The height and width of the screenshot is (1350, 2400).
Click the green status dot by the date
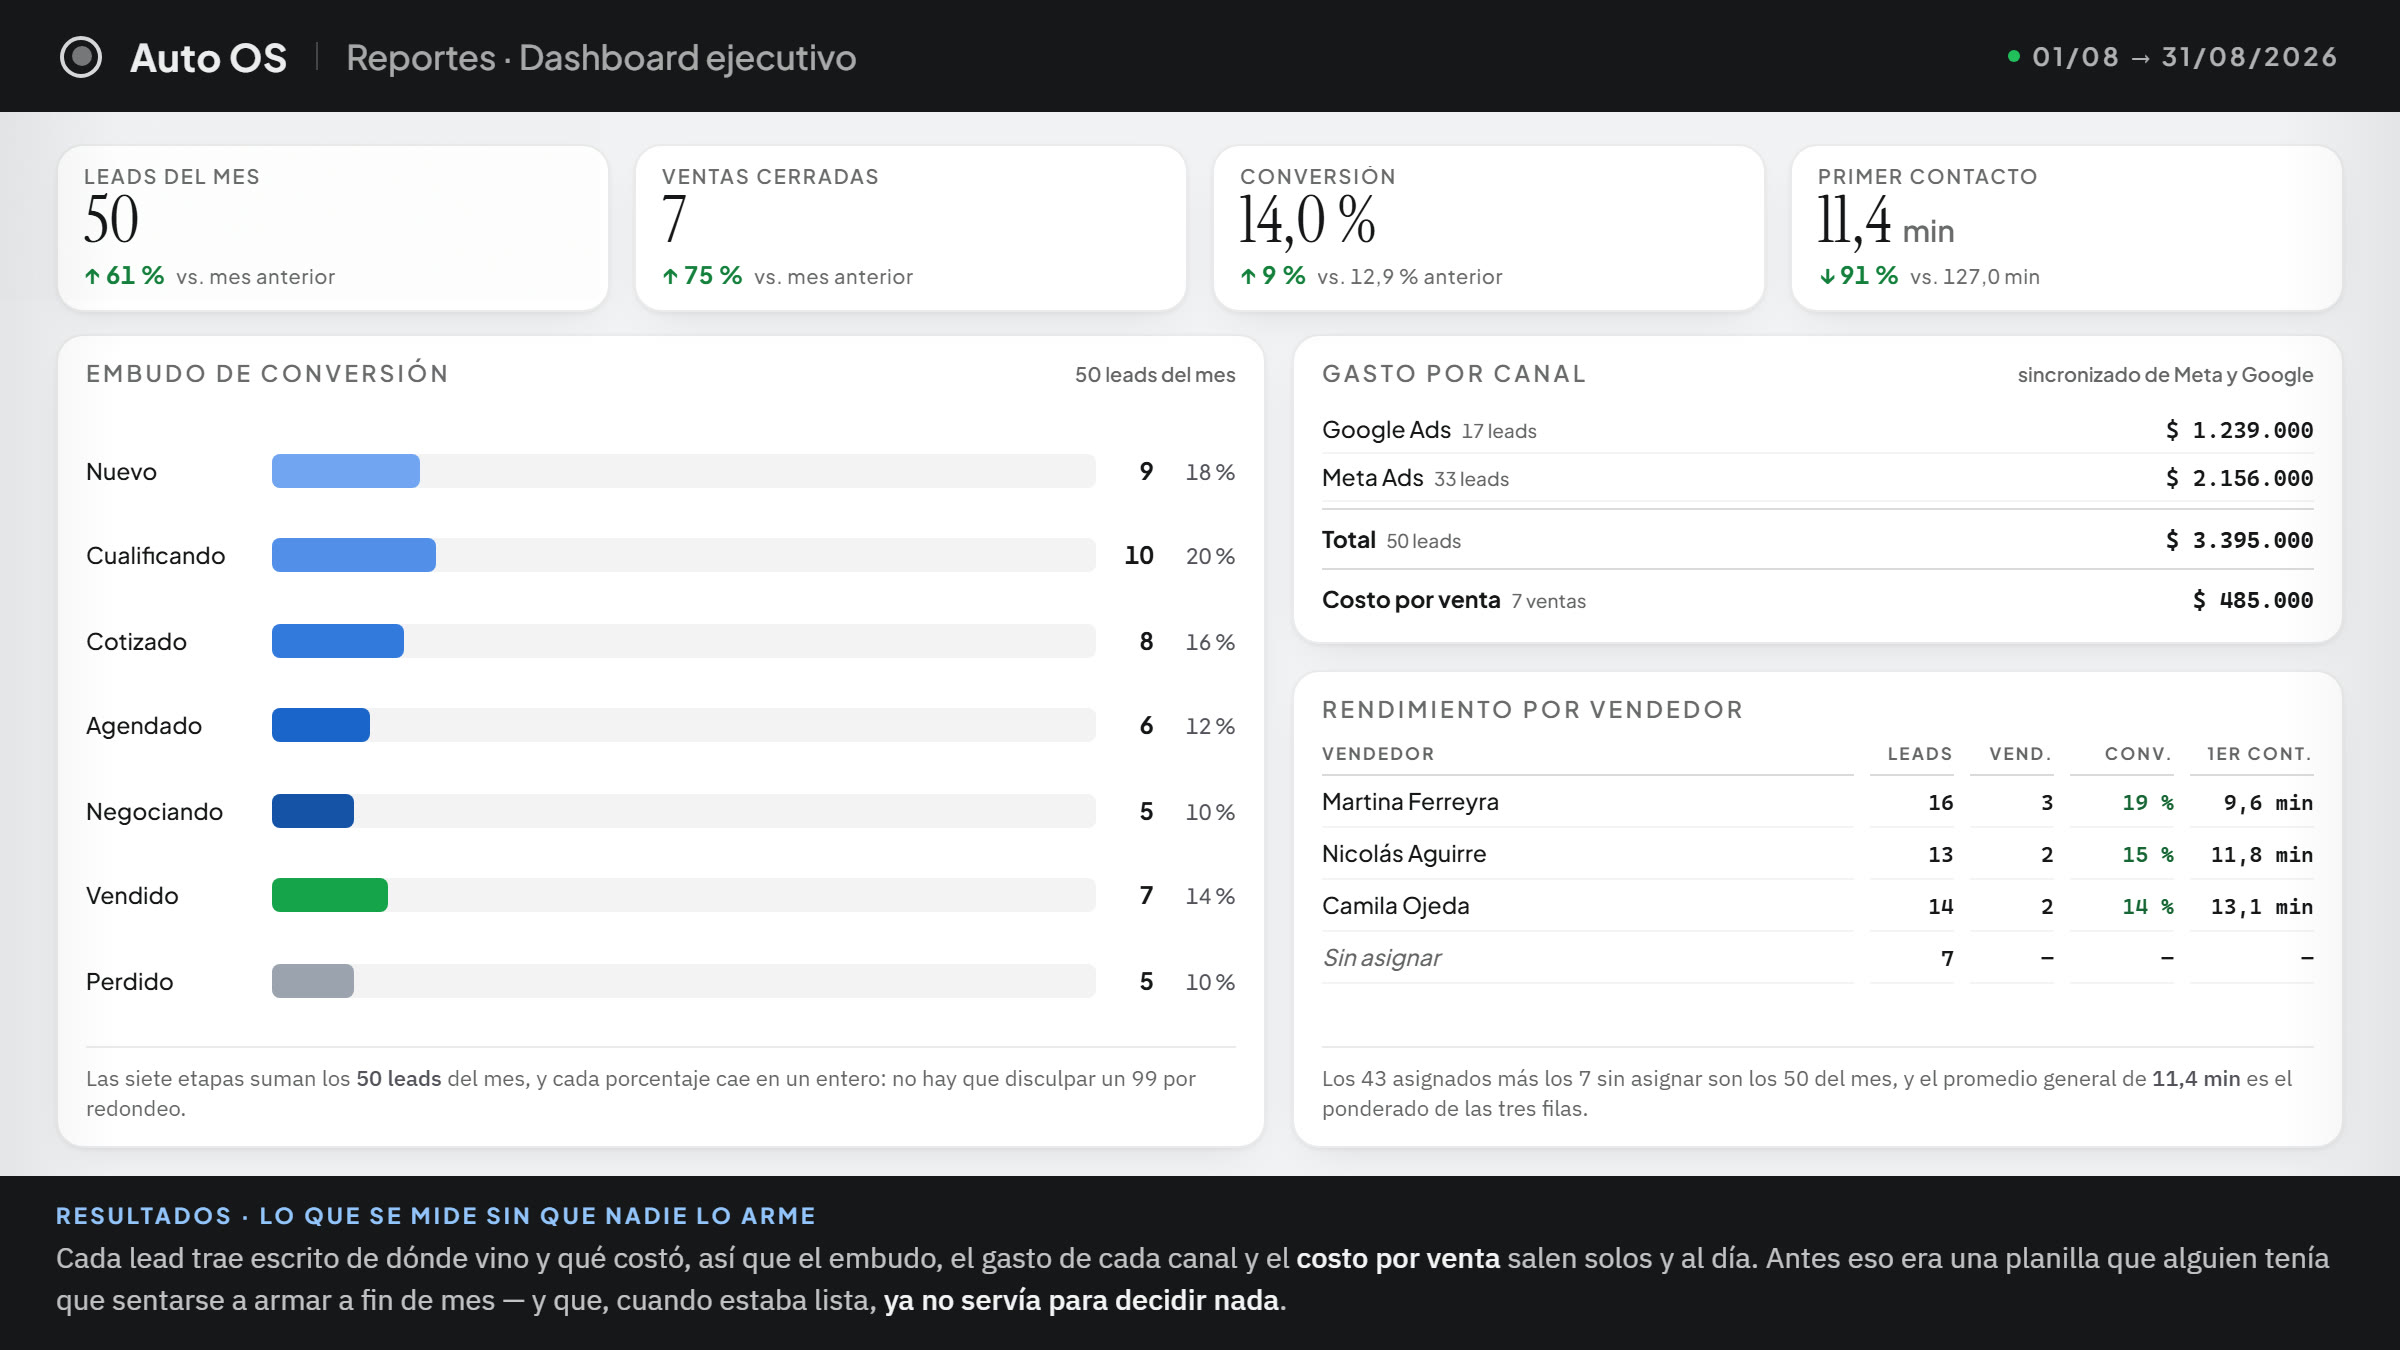point(2014,57)
